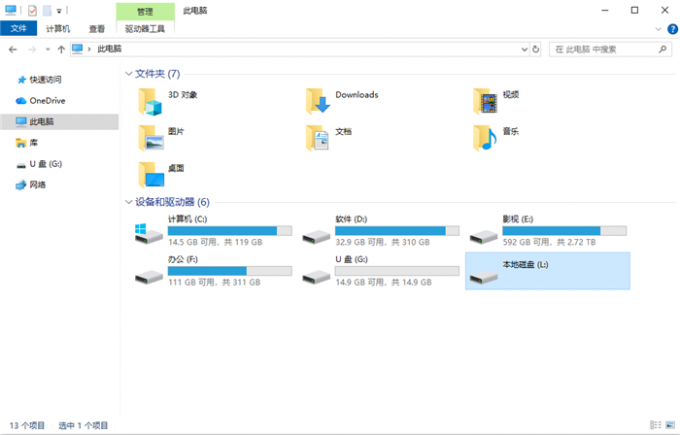Image resolution: width=680 pixels, height=435 pixels.
Task: Open the address bar history dropdown
Action: [524, 49]
